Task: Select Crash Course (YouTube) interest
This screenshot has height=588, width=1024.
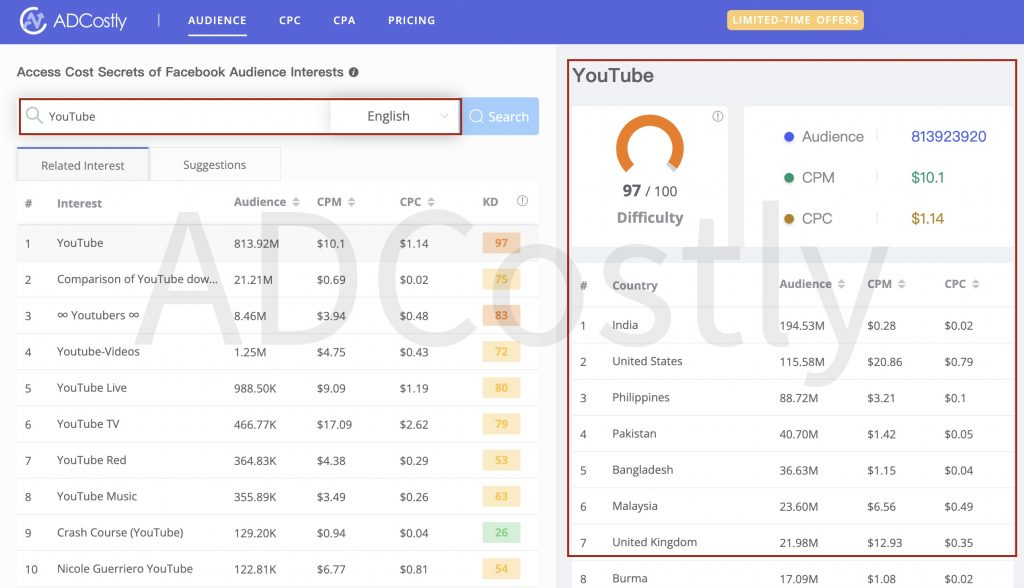Action: tap(278, 532)
